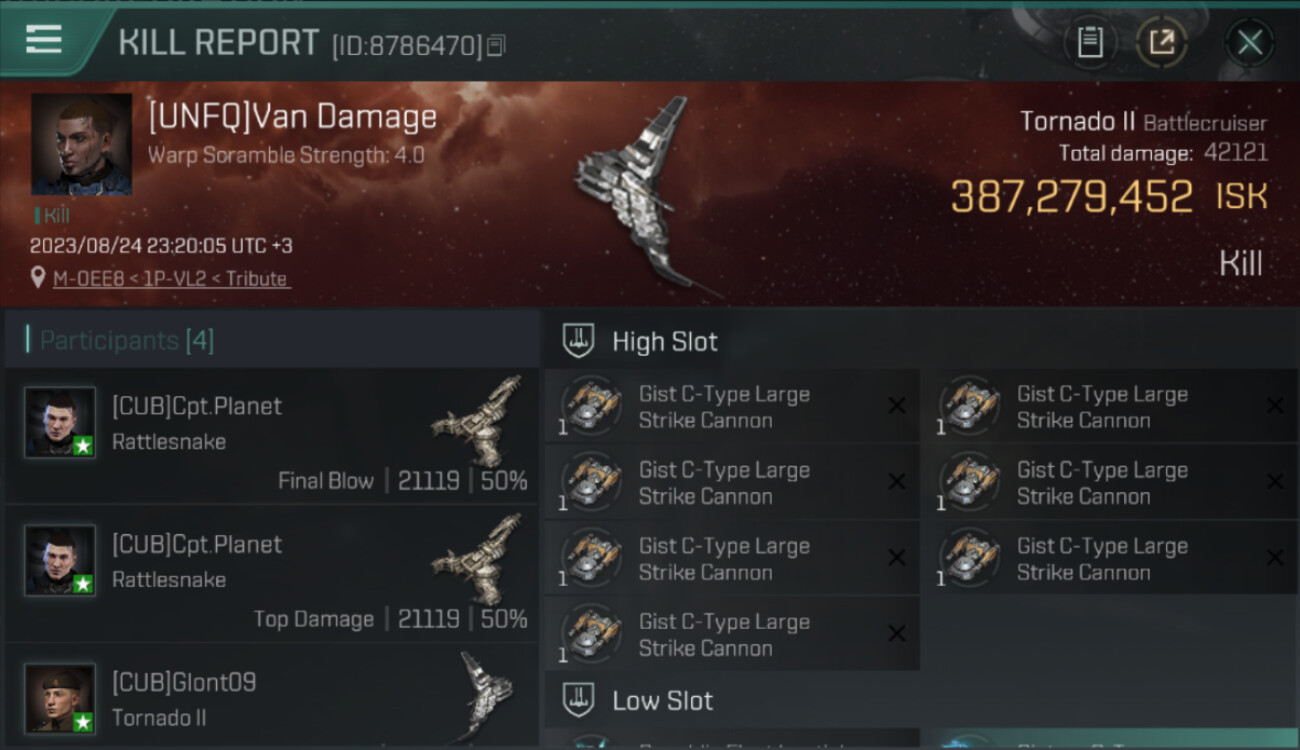Open Glont09 participant portrait
1300x750 pixels.
tap(60, 698)
